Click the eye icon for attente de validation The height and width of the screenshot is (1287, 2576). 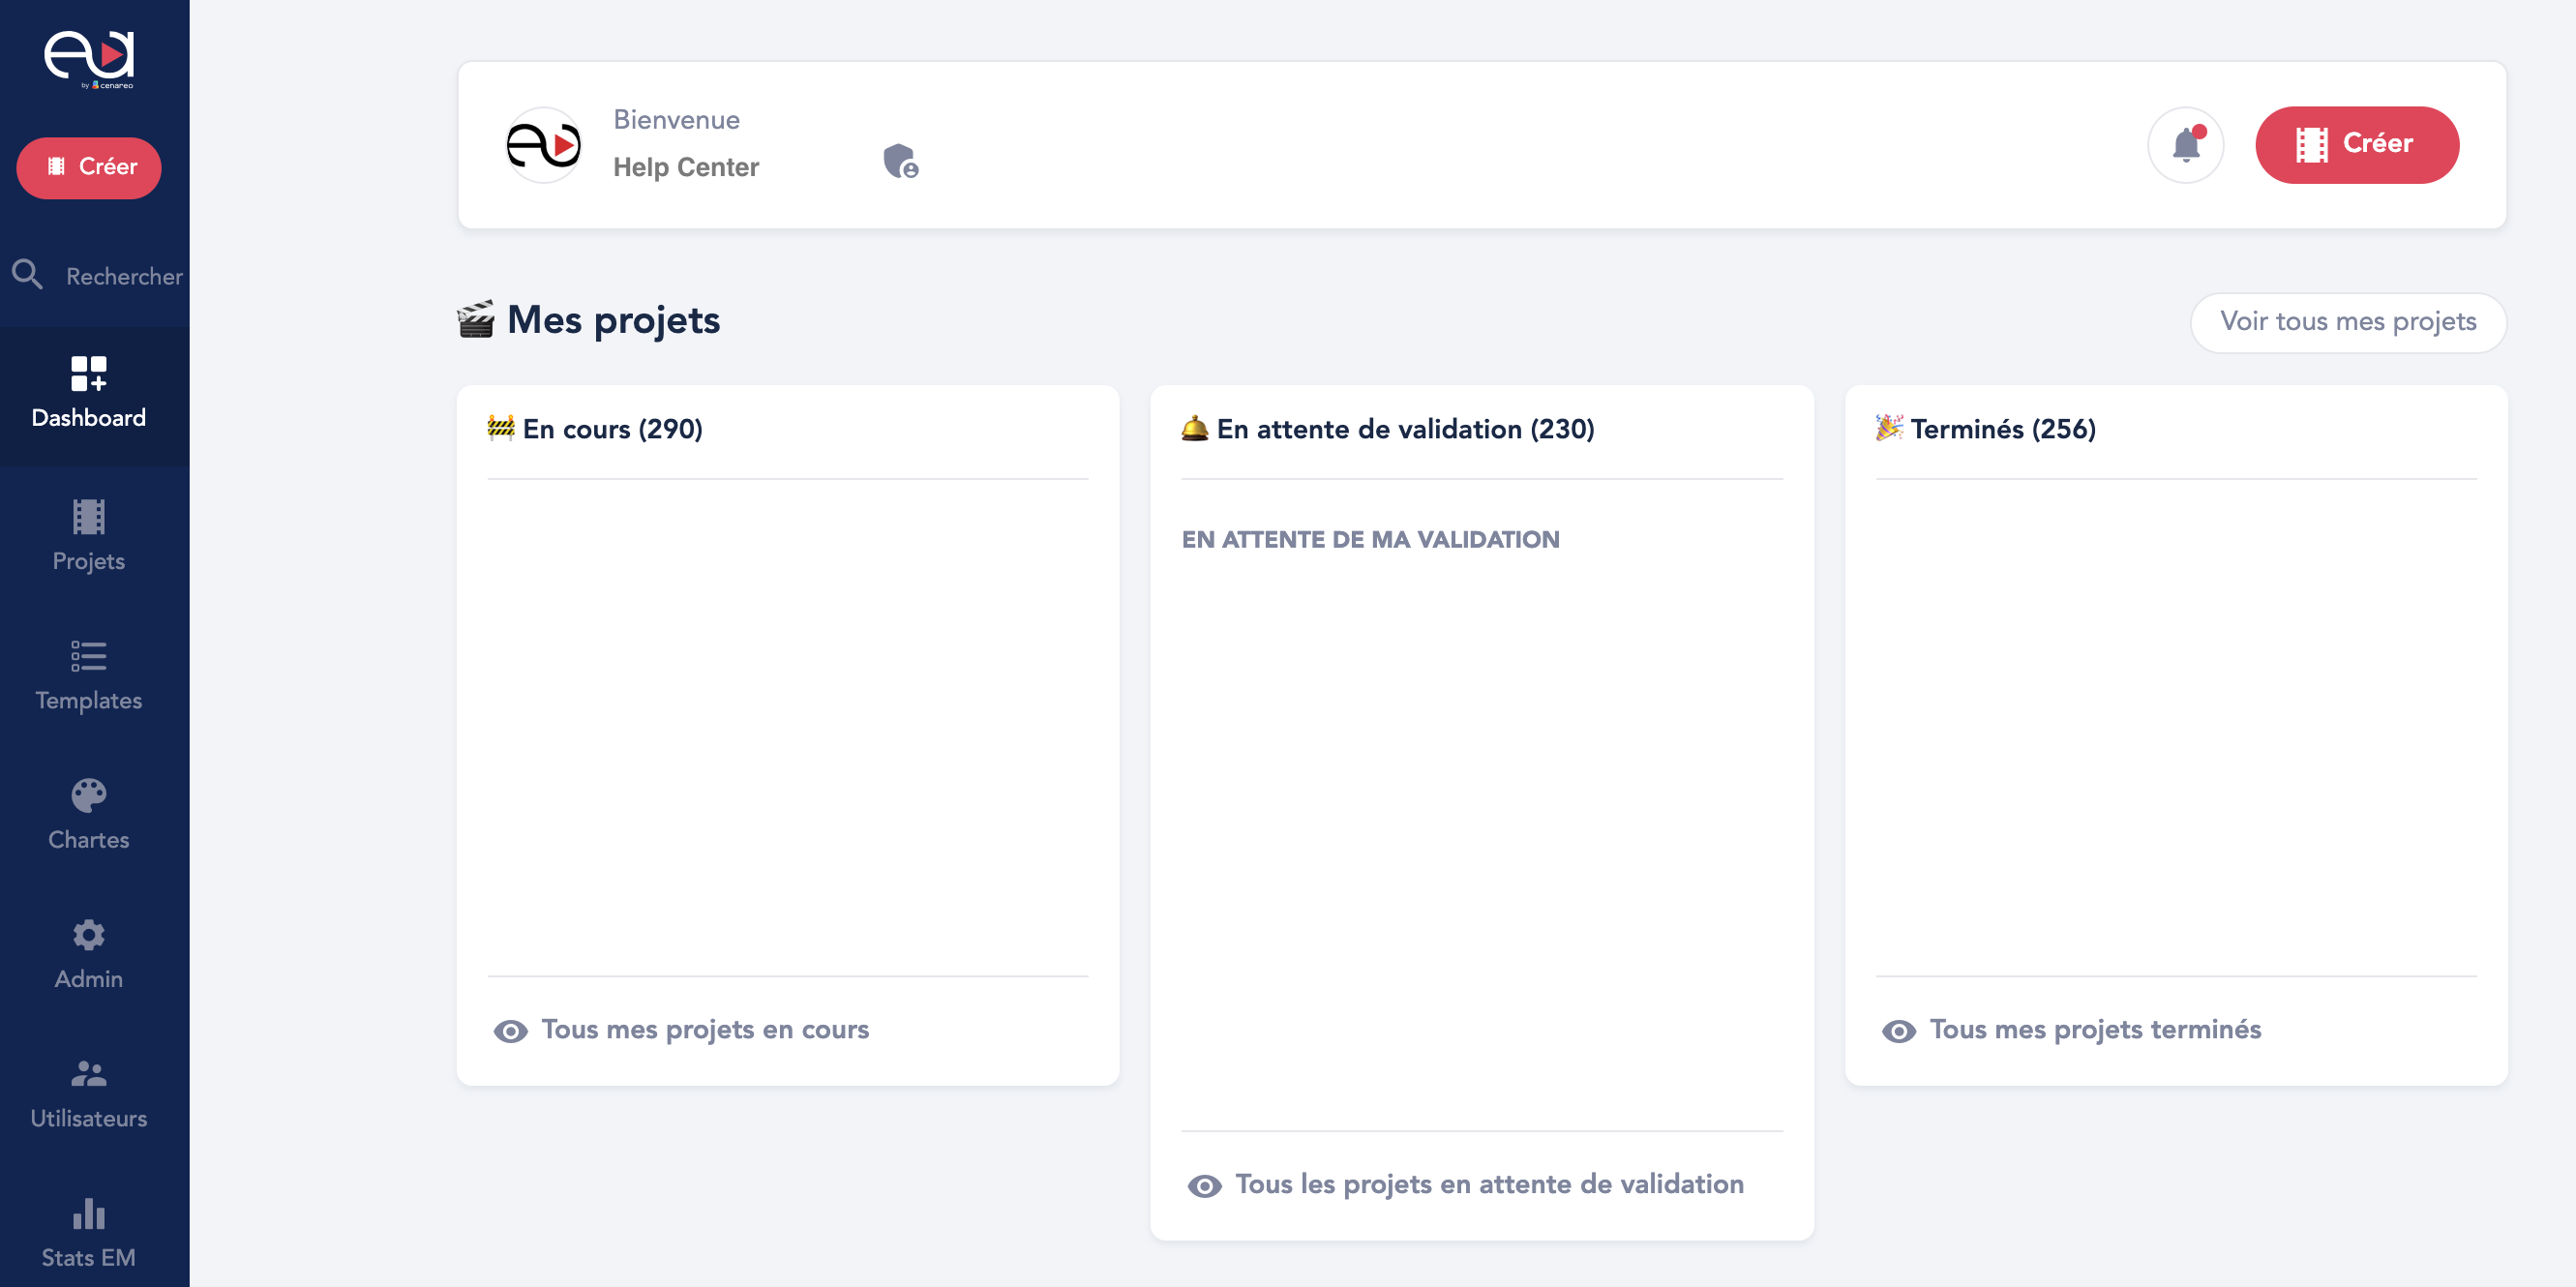pyautogui.click(x=1204, y=1186)
